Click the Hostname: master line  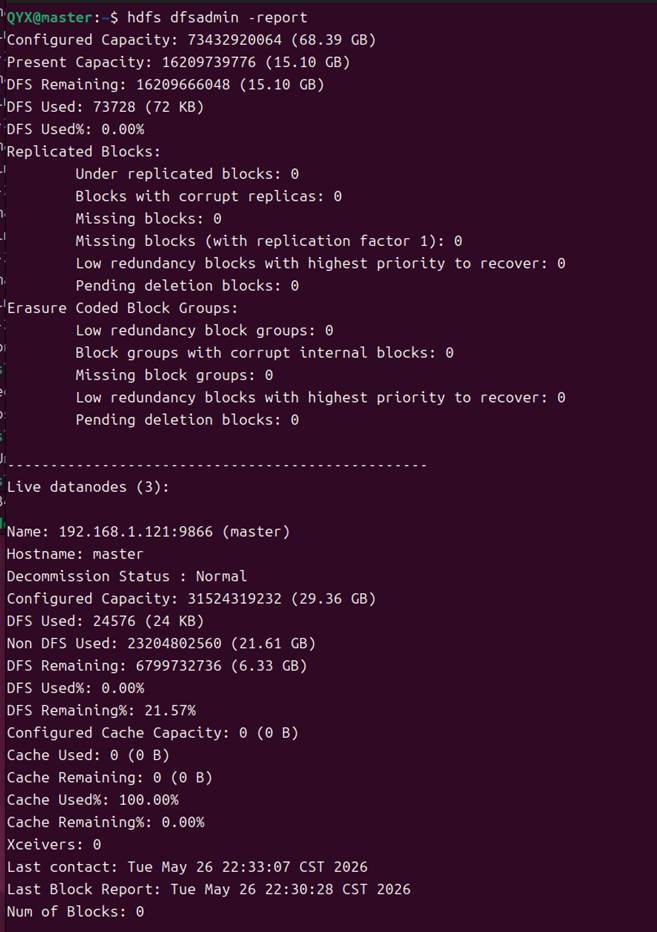pos(75,554)
